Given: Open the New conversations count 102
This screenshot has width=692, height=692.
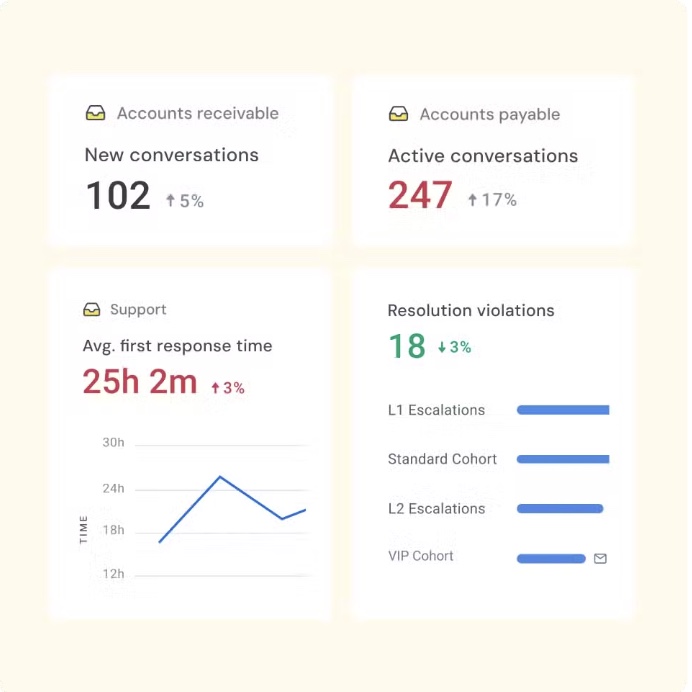Looking at the screenshot, I should 118,196.
